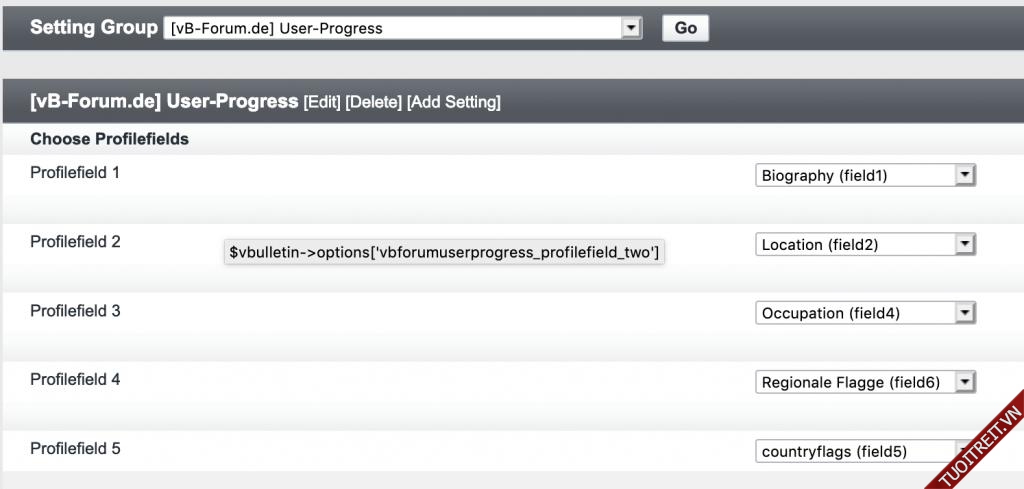Open the countryflags (field5) dropdown
This screenshot has width=1024, height=489.
[860, 451]
